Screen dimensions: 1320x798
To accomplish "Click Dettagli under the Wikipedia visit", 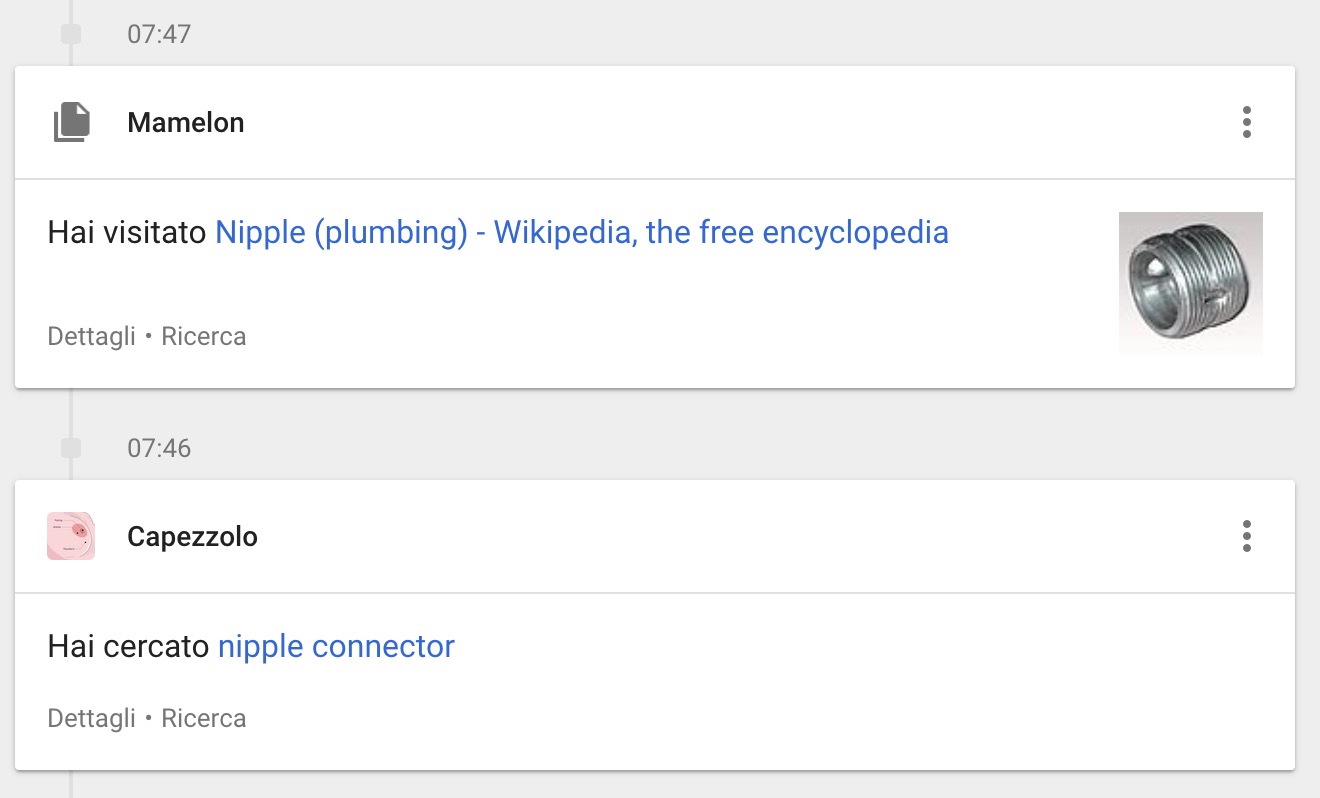I will [91, 337].
